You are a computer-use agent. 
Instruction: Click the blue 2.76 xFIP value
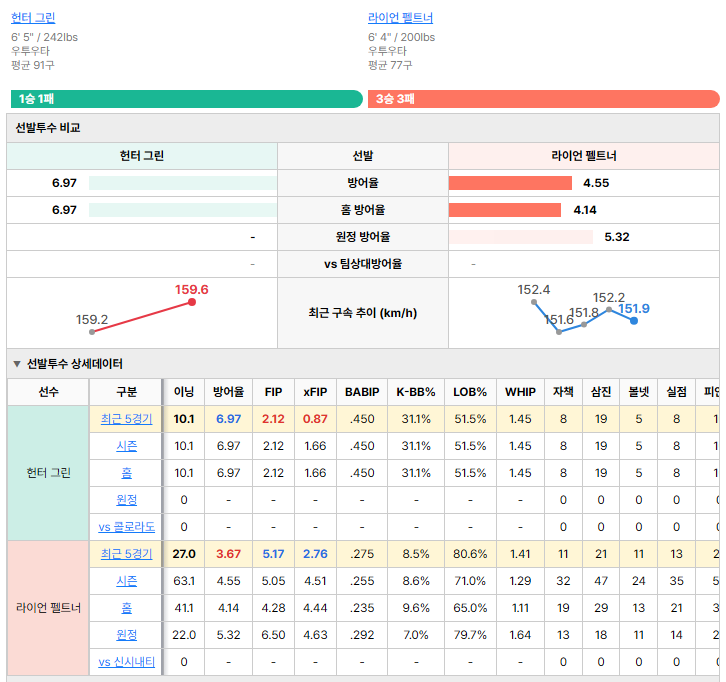[x=315, y=554]
